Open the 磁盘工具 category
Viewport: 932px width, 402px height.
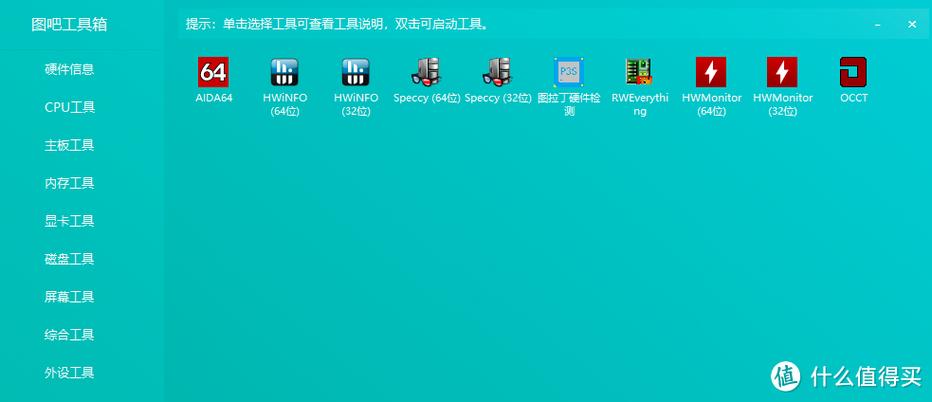70,259
